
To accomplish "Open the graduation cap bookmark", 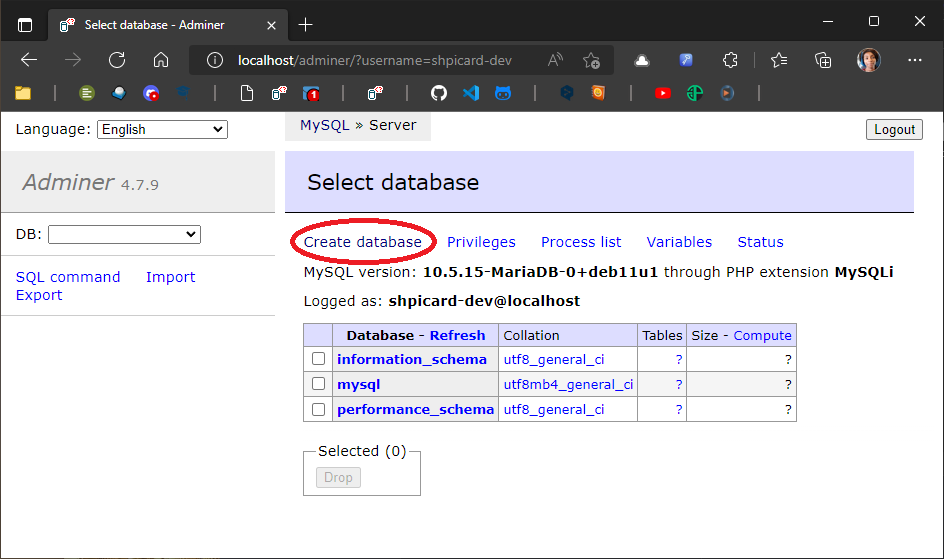I will tap(183, 92).
